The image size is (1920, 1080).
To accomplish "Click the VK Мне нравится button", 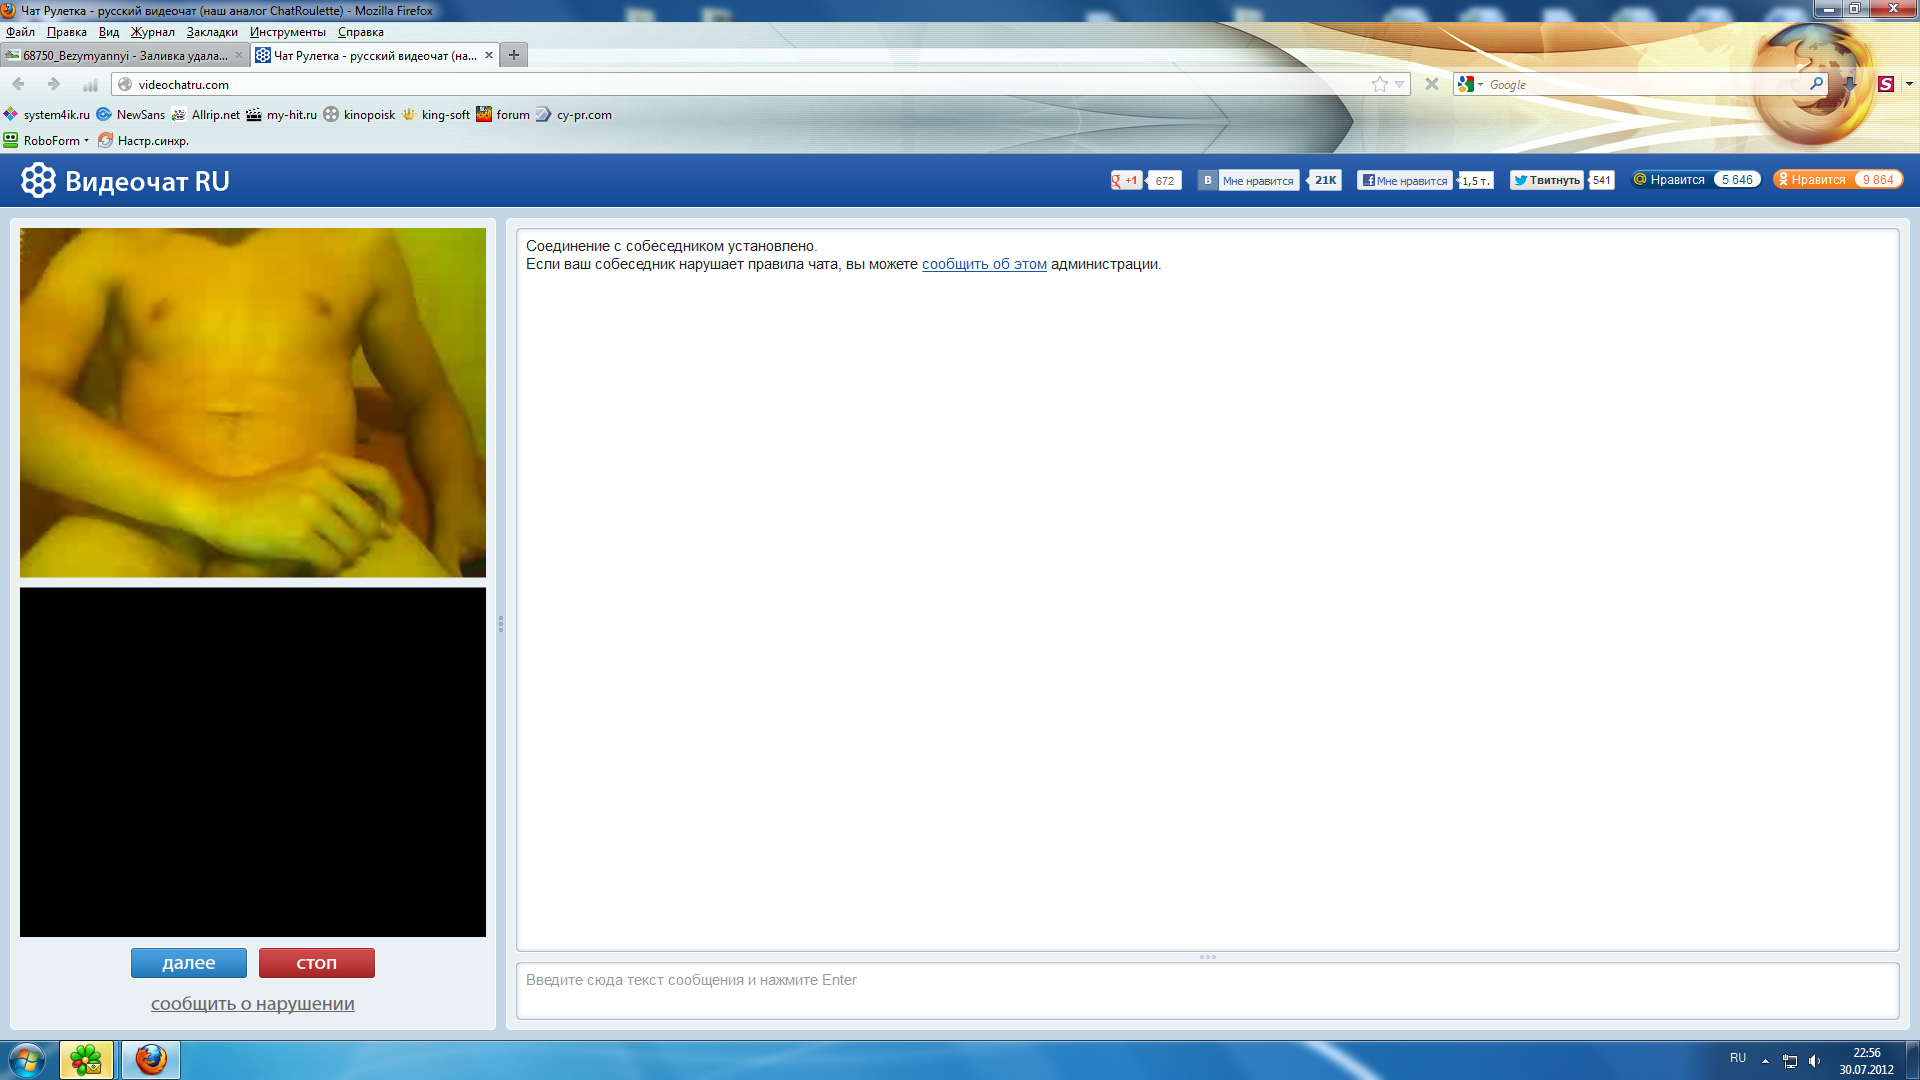I will (1249, 180).
